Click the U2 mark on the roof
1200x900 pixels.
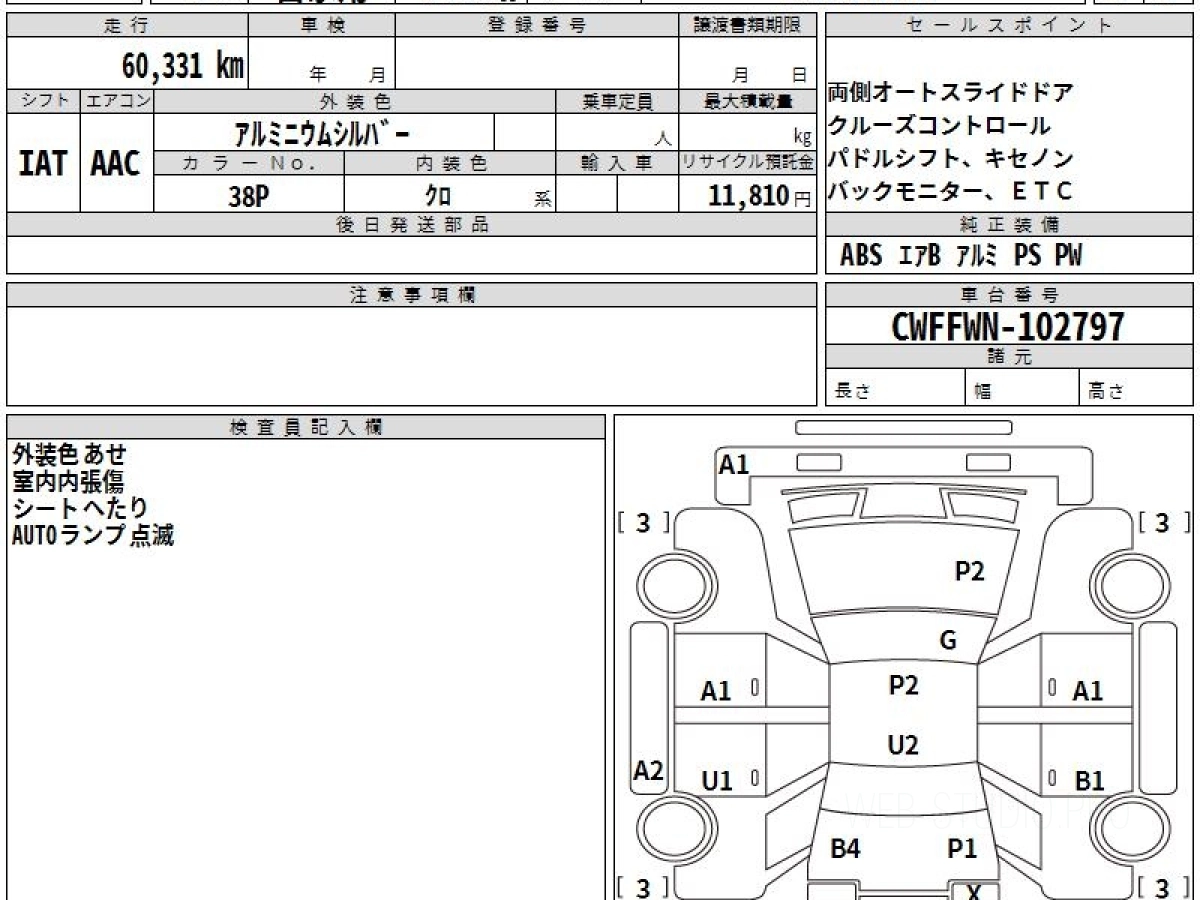pyautogui.click(x=903, y=745)
